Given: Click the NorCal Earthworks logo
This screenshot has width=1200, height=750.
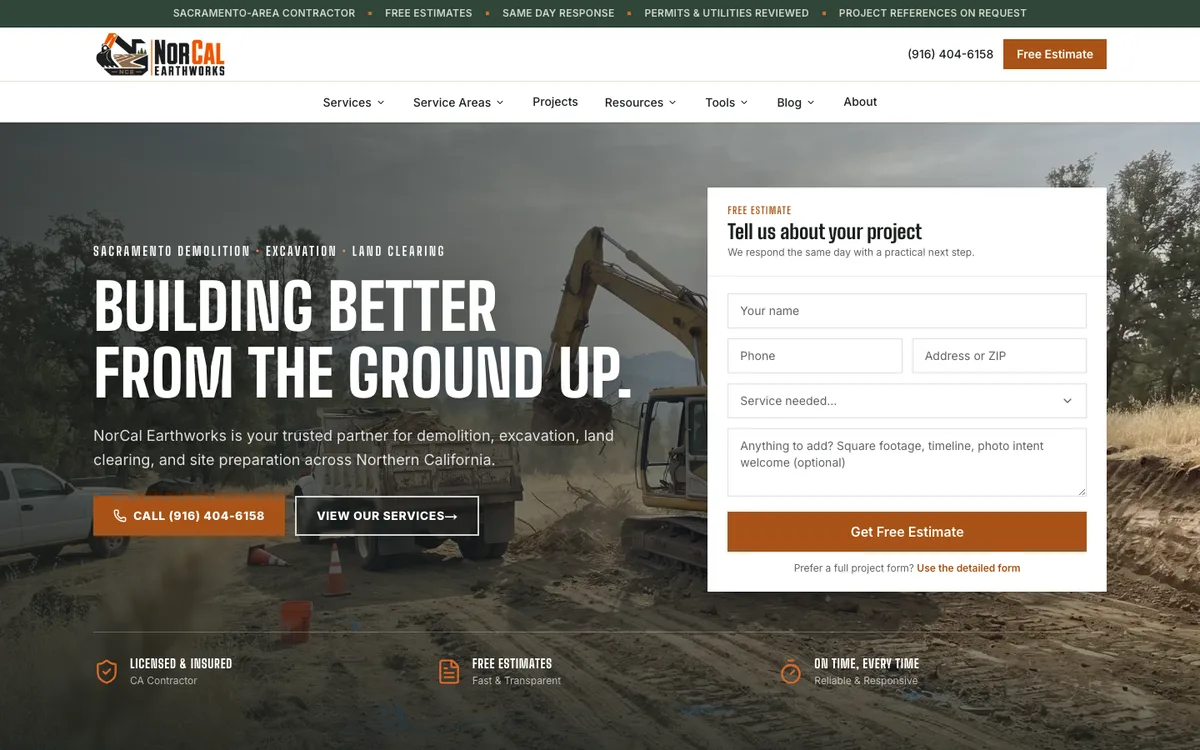Looking at the screenshot, I should (x=160, y=54).
